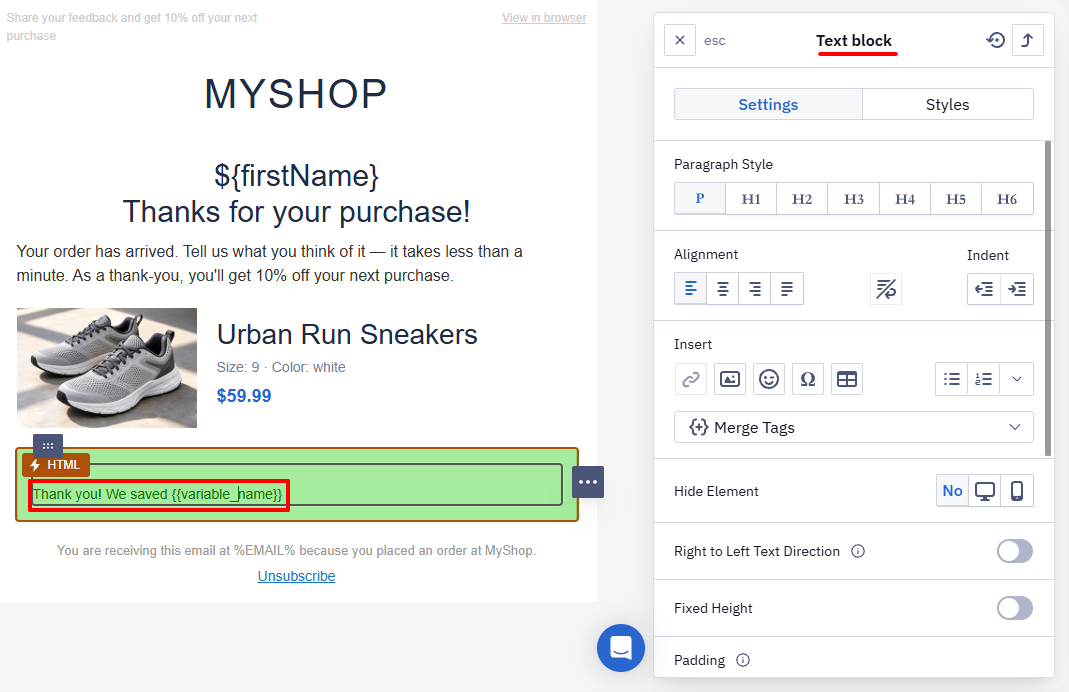Viewport: 1069px width, 692px height.
Task: Click the receiving email footer text
Action: point(296,550)
